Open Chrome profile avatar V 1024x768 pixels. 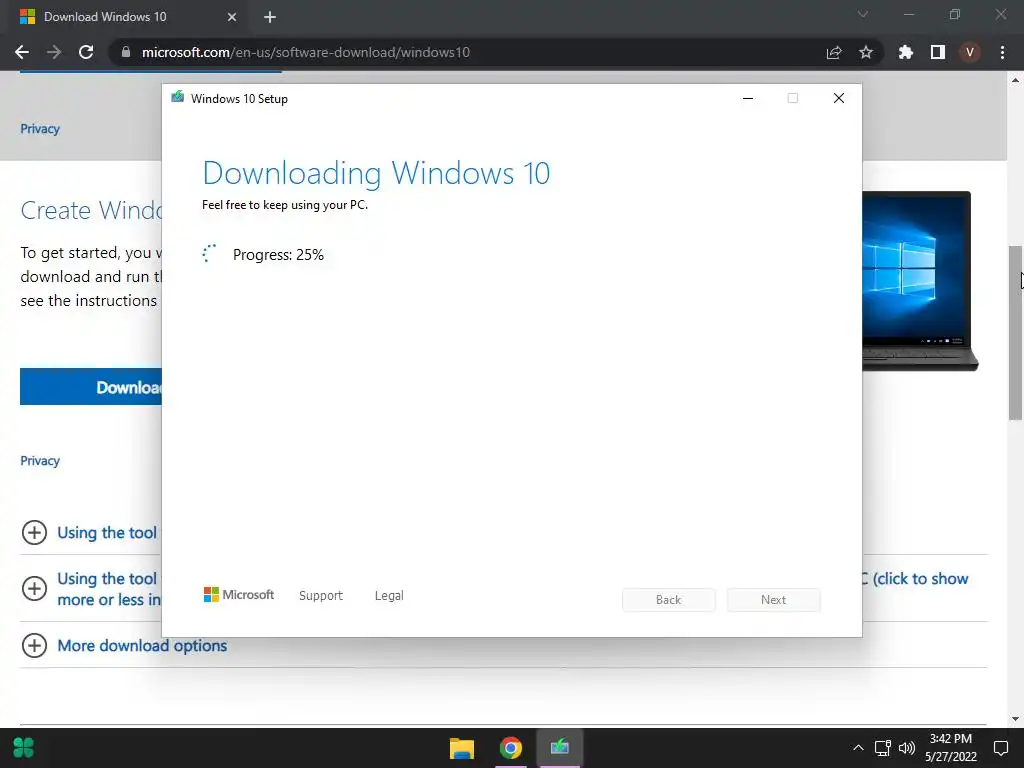click(970, 52)
